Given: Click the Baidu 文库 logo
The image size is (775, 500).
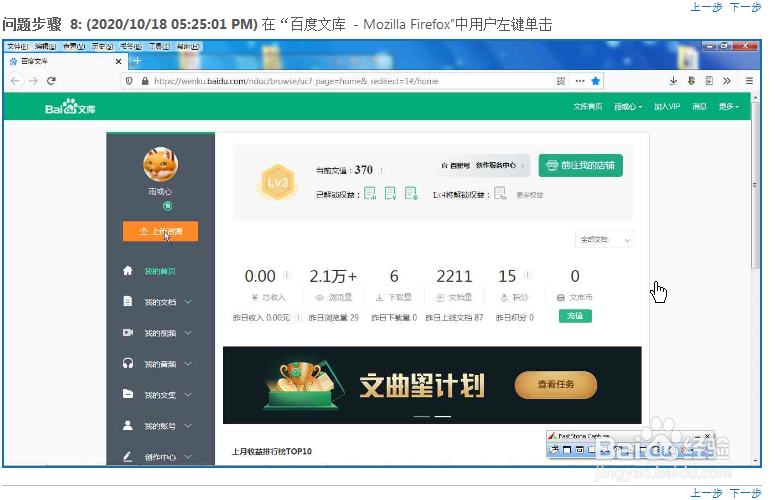Looking at the screenshot, I should point(70,107).
